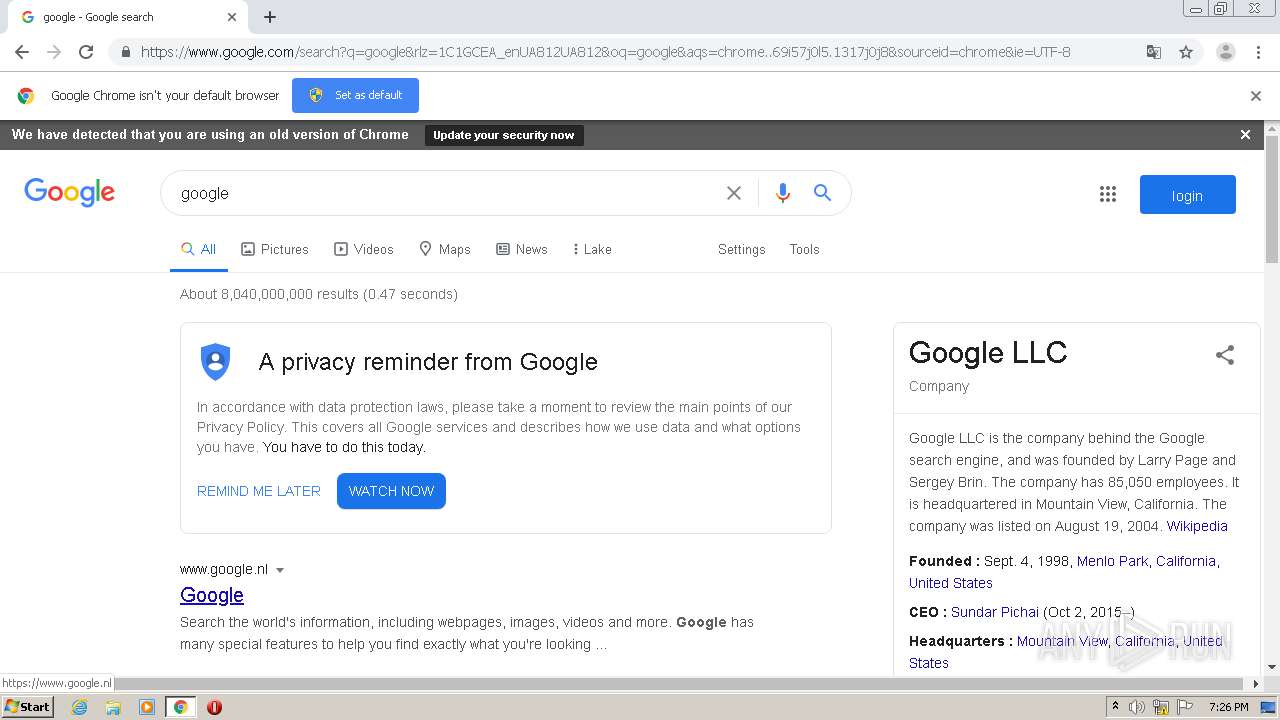This screenshot has height=720, width=1280.
Task: Click the network tray icon
Action: pyautogui.click(x=1161, y=707)
